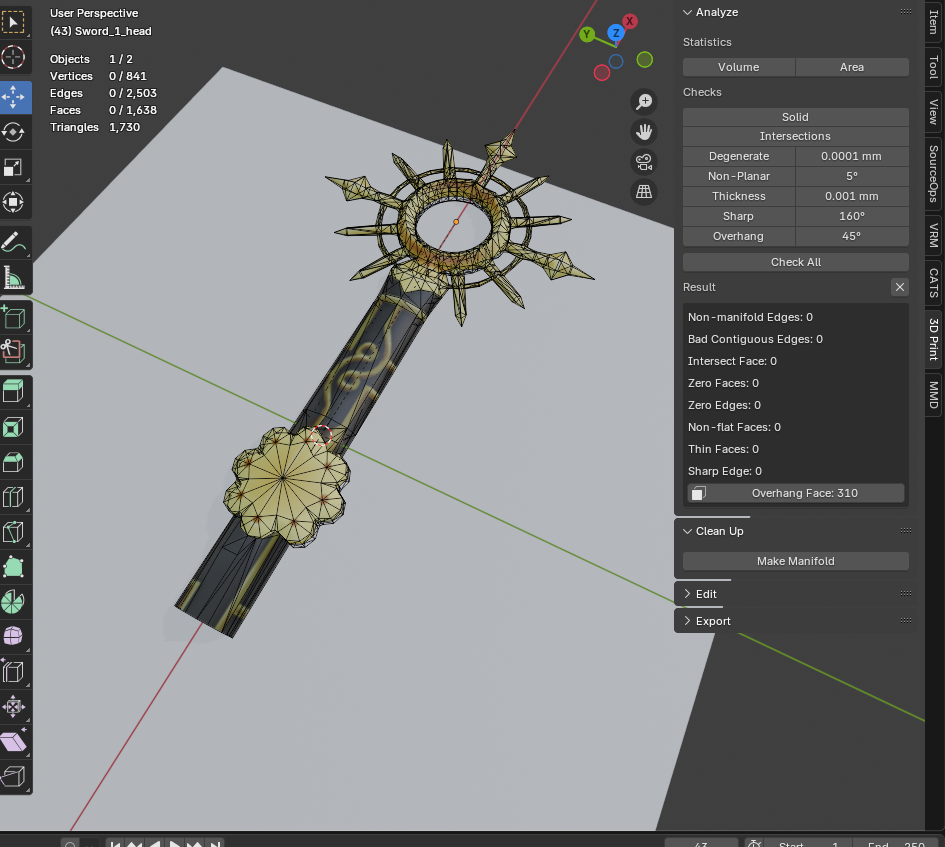Toggle the camera view button
Viewport: 945px width, 847px height.
(644, 162)
